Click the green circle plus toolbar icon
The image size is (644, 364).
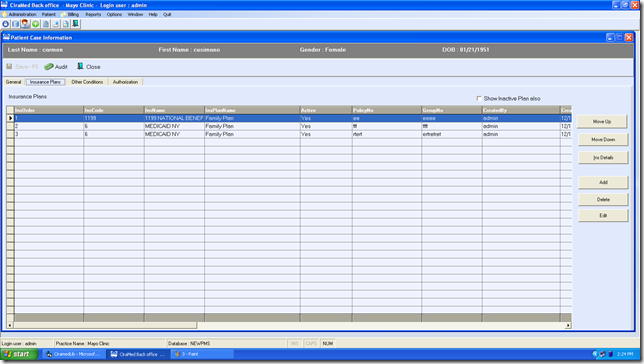click(x=36, y=24)
